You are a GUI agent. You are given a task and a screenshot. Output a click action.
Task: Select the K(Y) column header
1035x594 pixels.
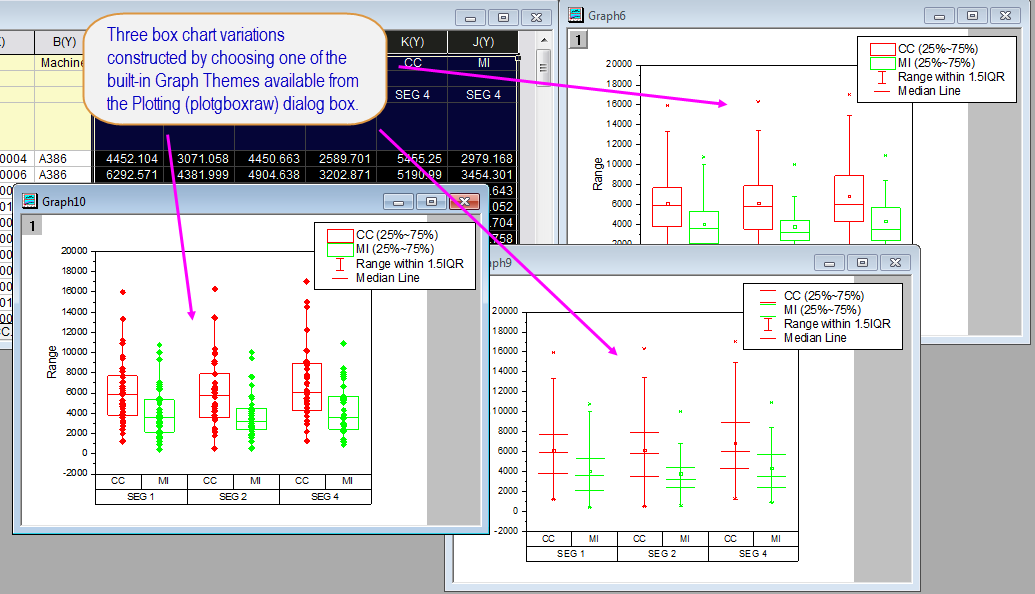pyautogui.click(x=412, y=41)
